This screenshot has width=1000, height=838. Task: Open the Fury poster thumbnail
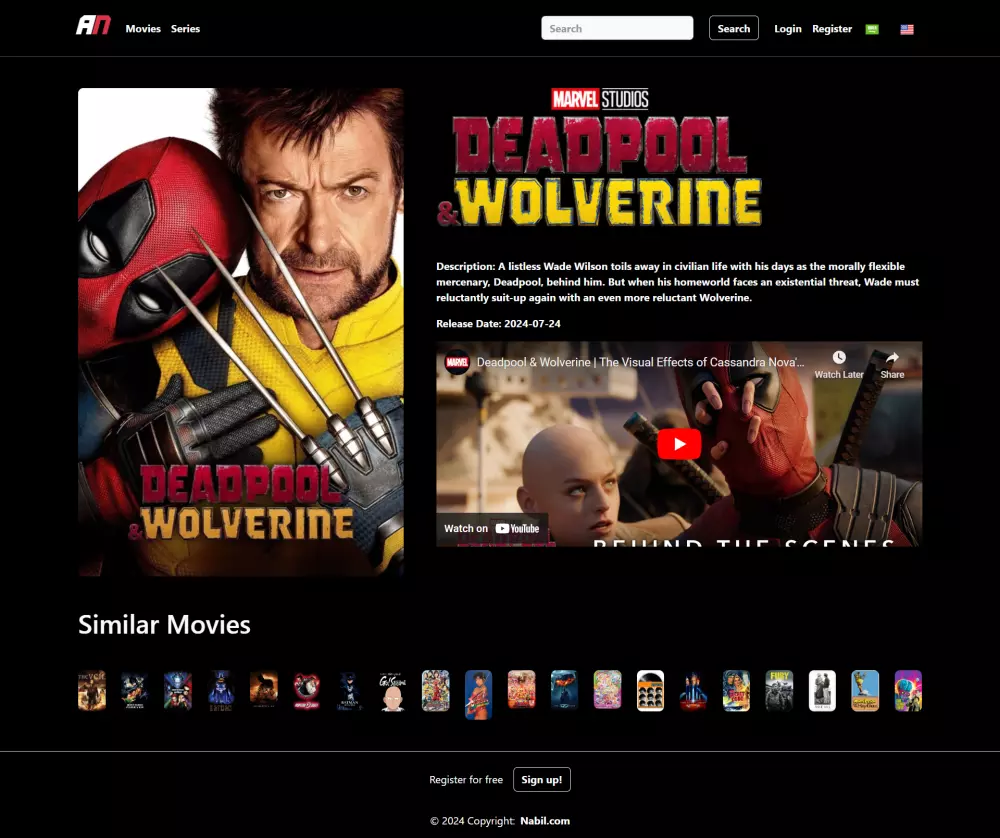point(779,691)
